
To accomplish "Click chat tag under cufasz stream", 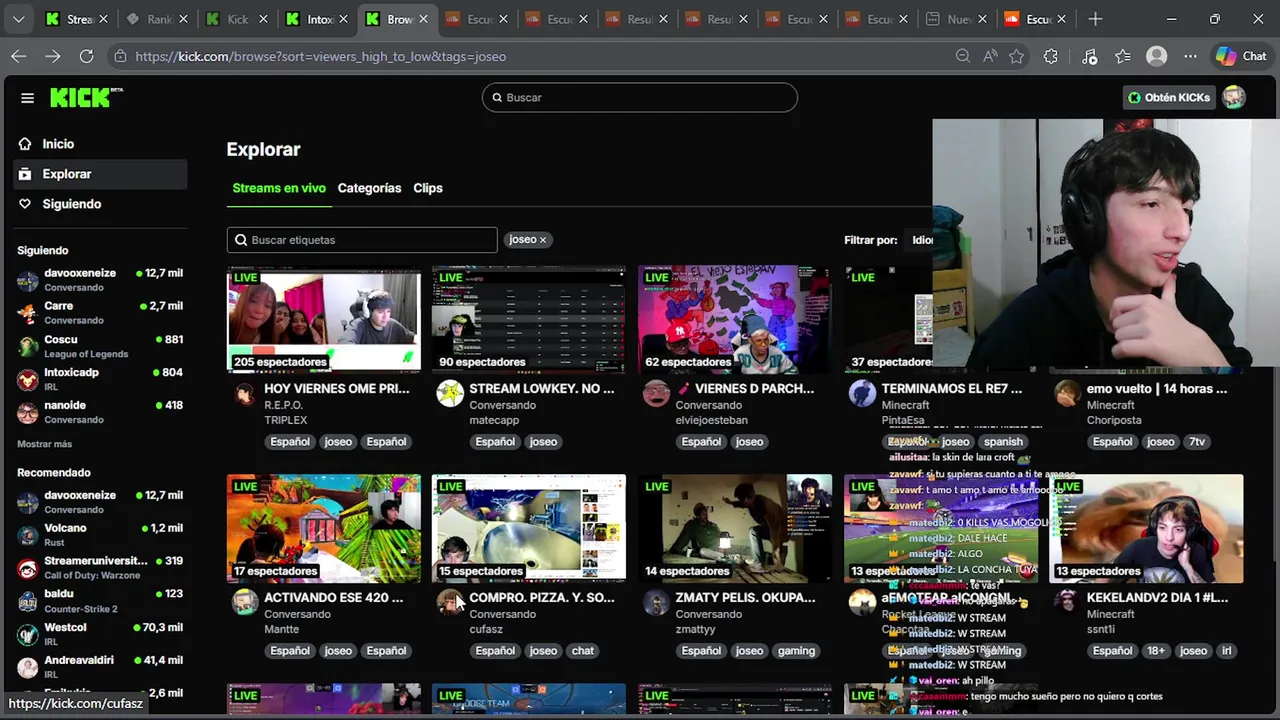I will click(583, 650).
